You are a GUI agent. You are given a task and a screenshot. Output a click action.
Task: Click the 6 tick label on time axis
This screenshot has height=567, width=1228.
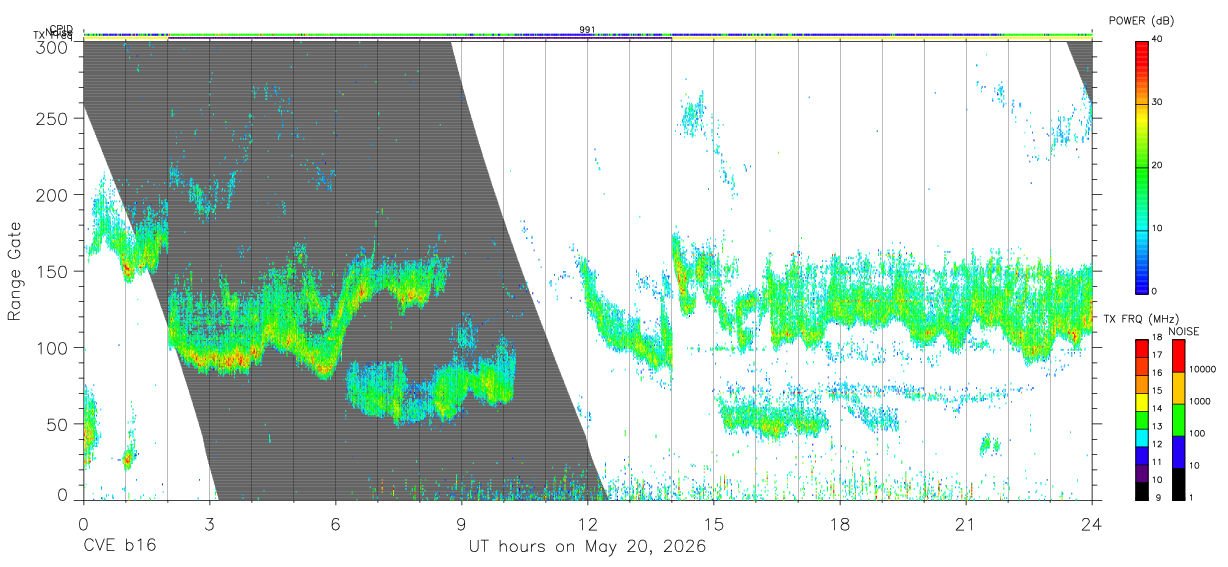pos(335,524)
